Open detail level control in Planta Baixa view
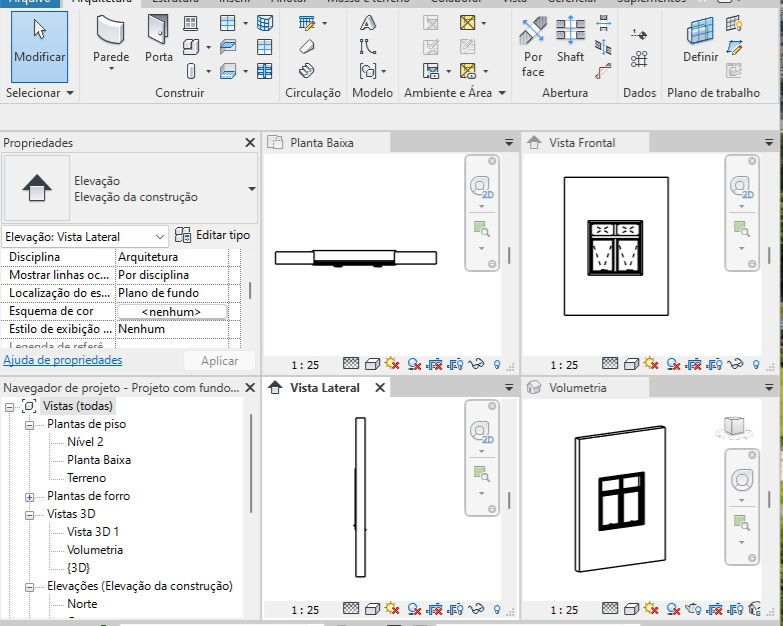783x626 pixels. 351,364
